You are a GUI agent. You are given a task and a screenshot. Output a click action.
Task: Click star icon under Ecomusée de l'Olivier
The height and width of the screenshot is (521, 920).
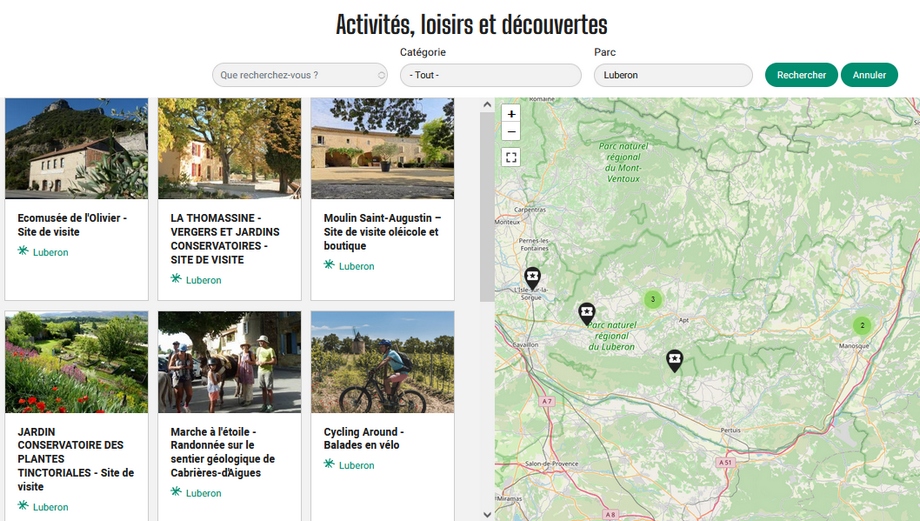click(x=23, y=251)
